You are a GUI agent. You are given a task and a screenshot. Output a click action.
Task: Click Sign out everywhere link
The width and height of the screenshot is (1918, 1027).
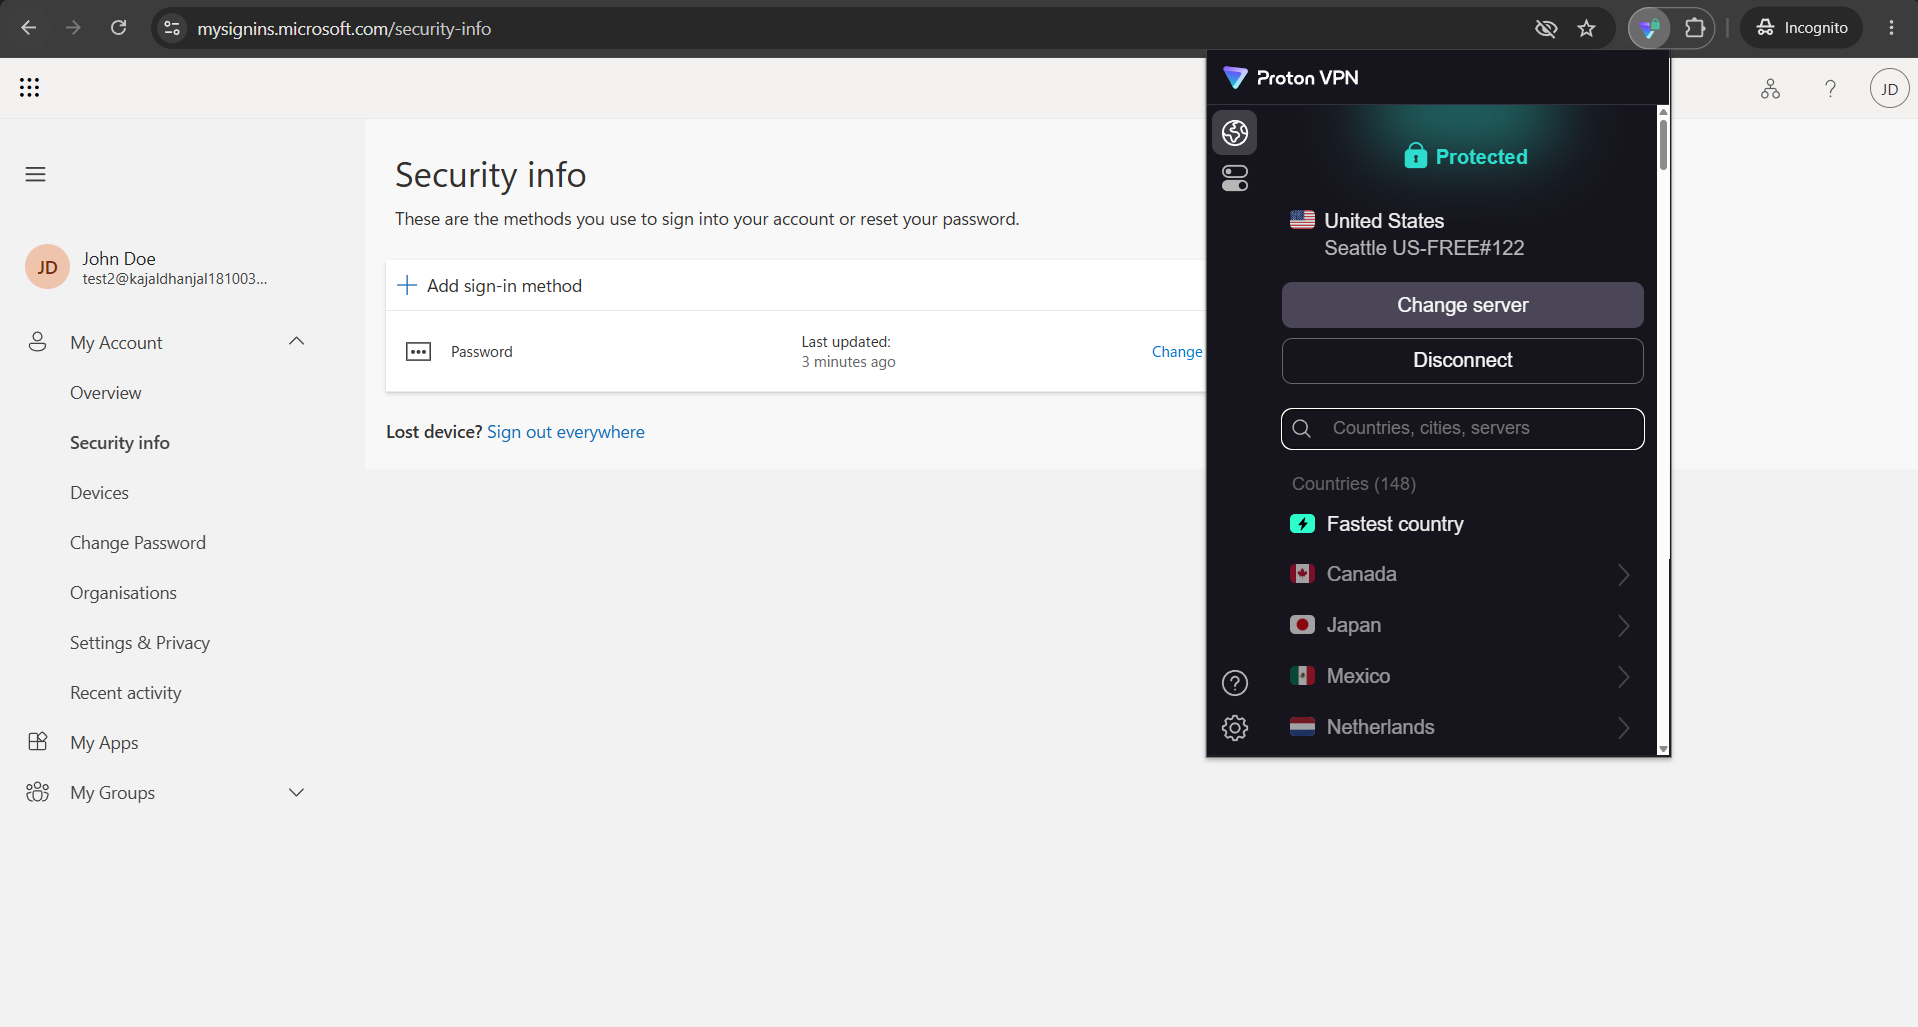tap(566, 432)
